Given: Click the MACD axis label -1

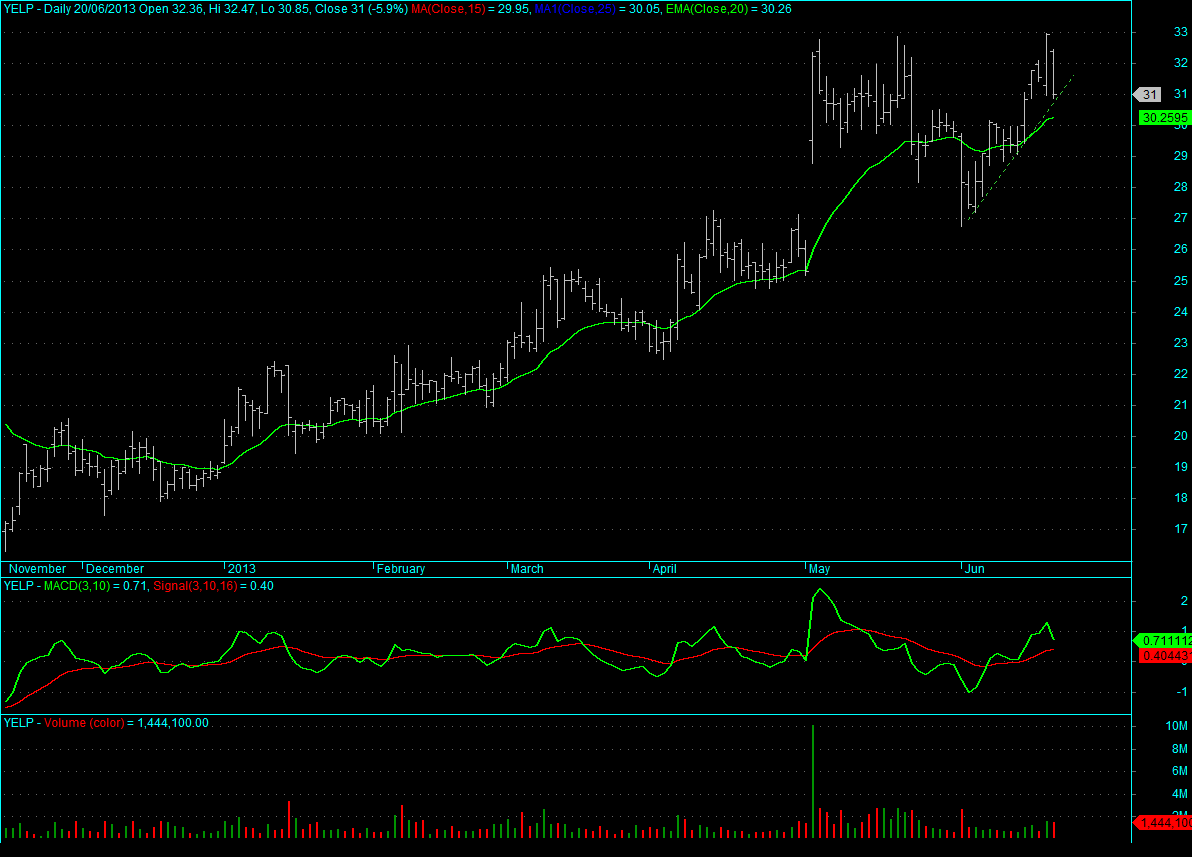Looking at the screenshot, I should click(x=1181, y=692).
